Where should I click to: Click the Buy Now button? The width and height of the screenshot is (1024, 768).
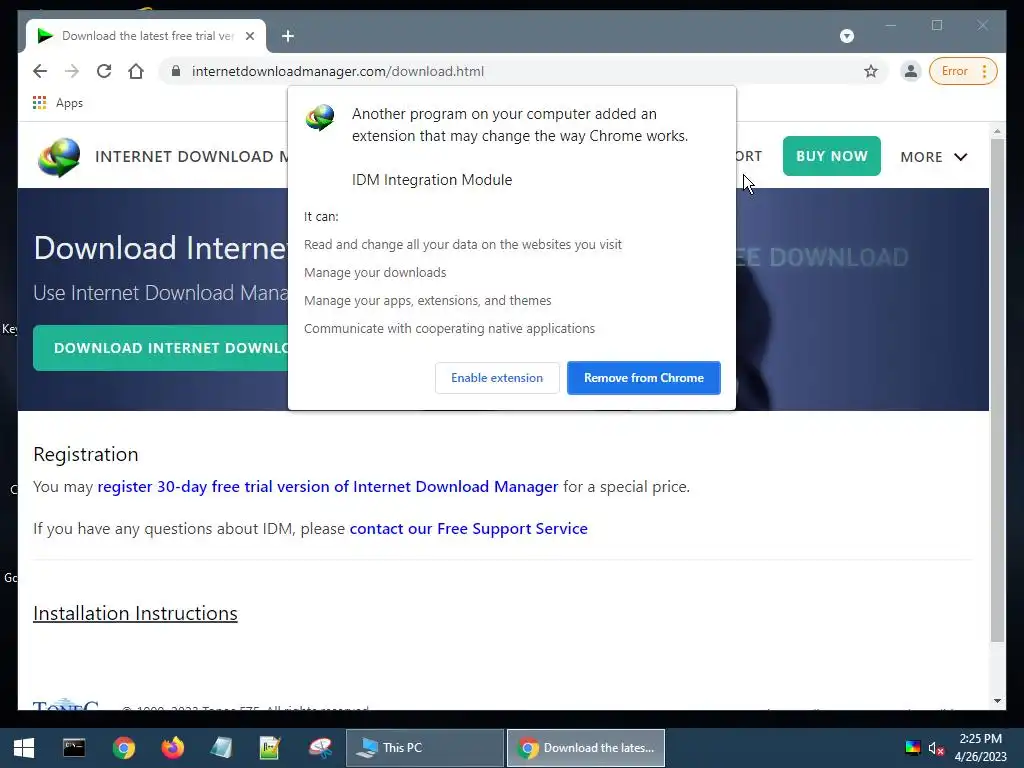point(831,156)
